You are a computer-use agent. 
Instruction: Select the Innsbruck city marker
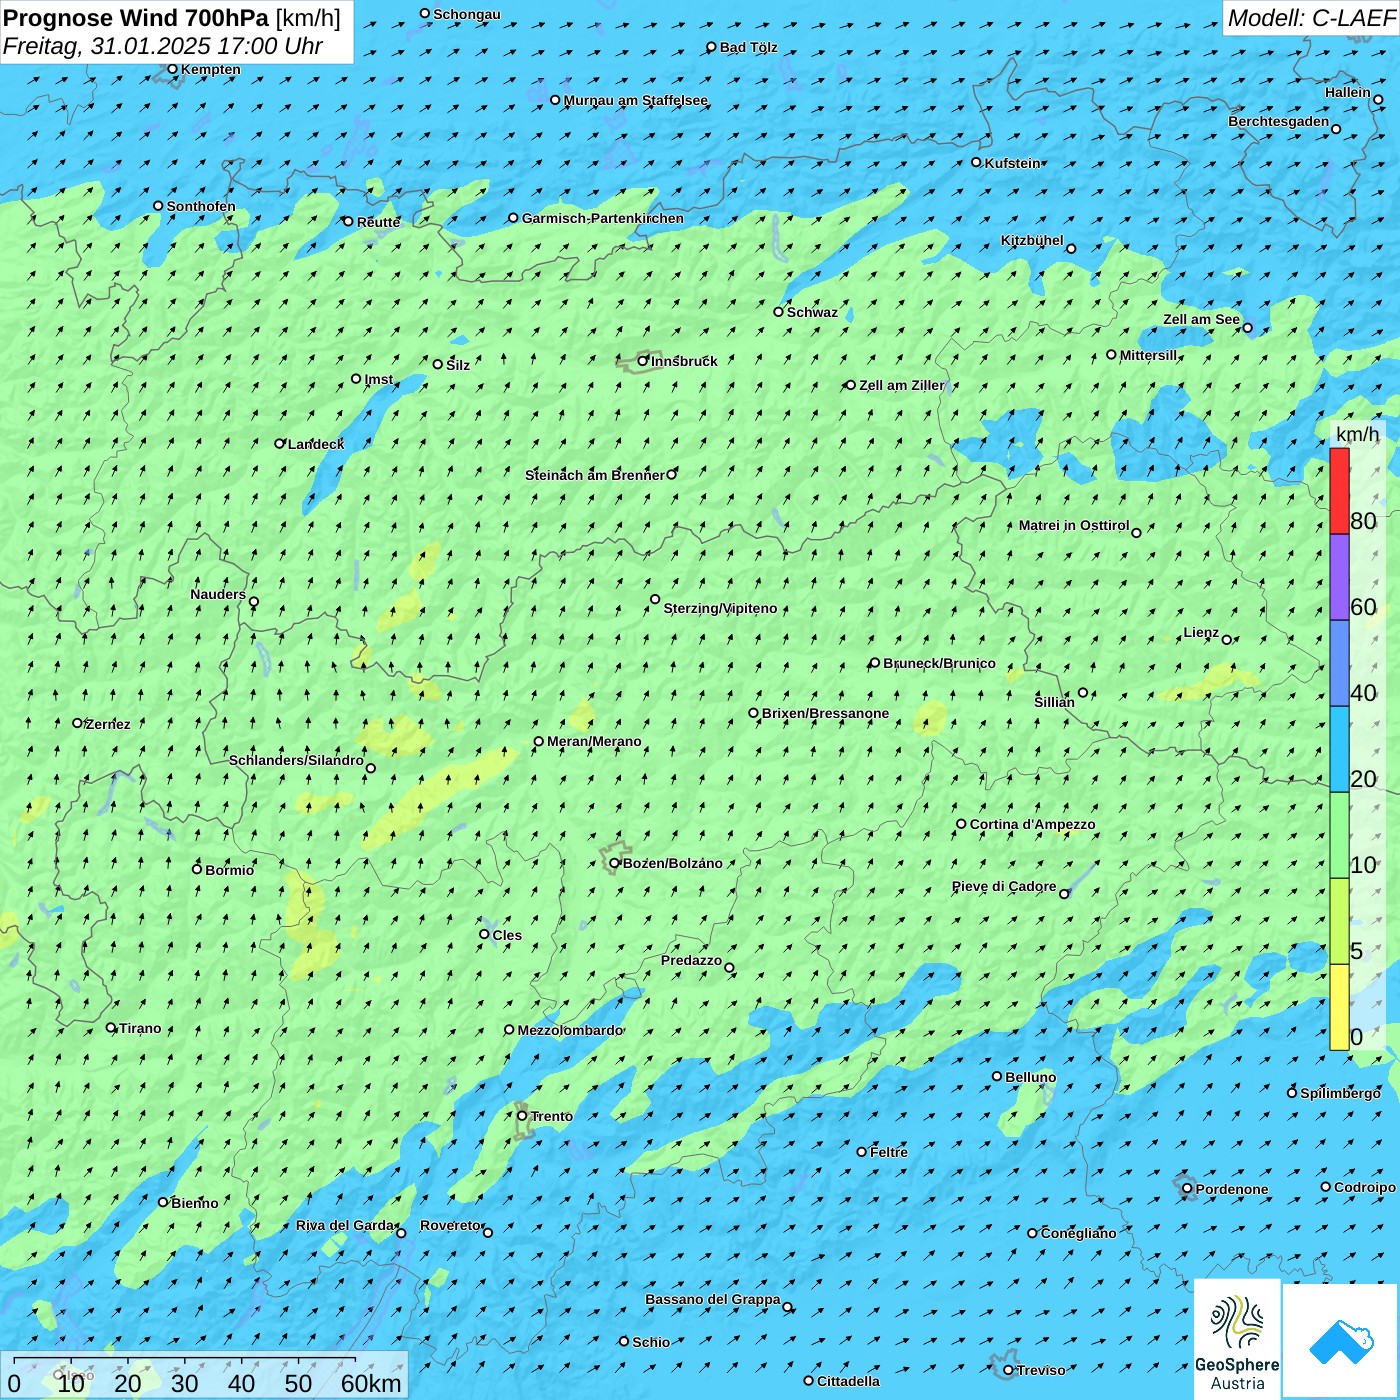(x=643, y=361)
